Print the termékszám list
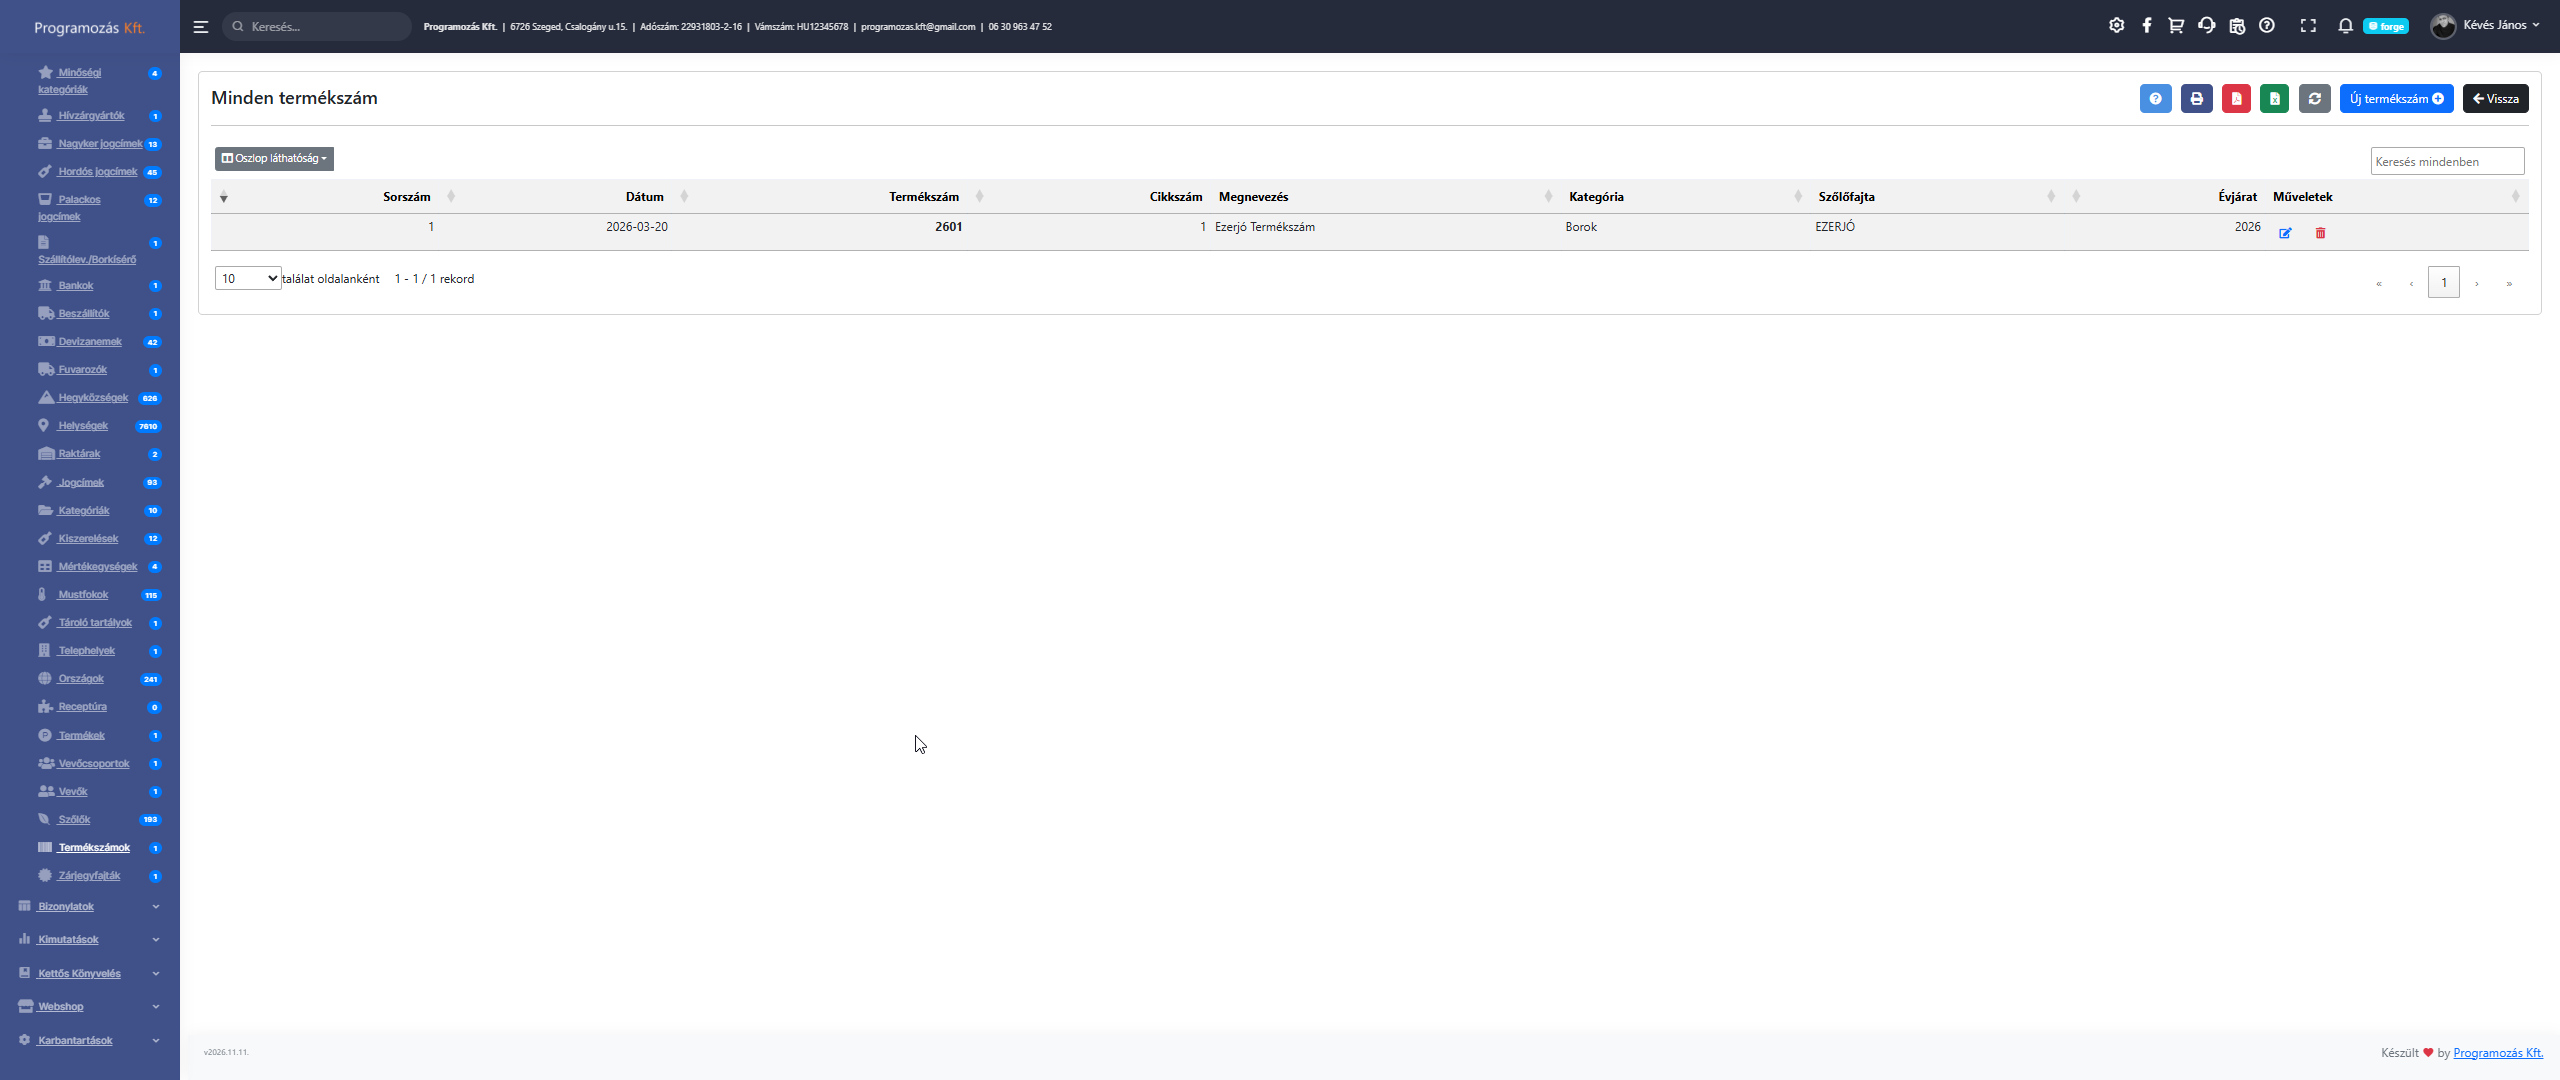The width and height of the screenshot is (2560, 1080). (2196, 99)
